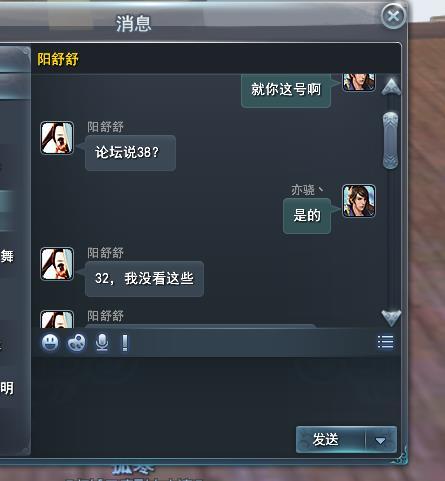
Task: Open 阳舒舒 avatar beside 论坛说38?
Action: tap(57, 138)
